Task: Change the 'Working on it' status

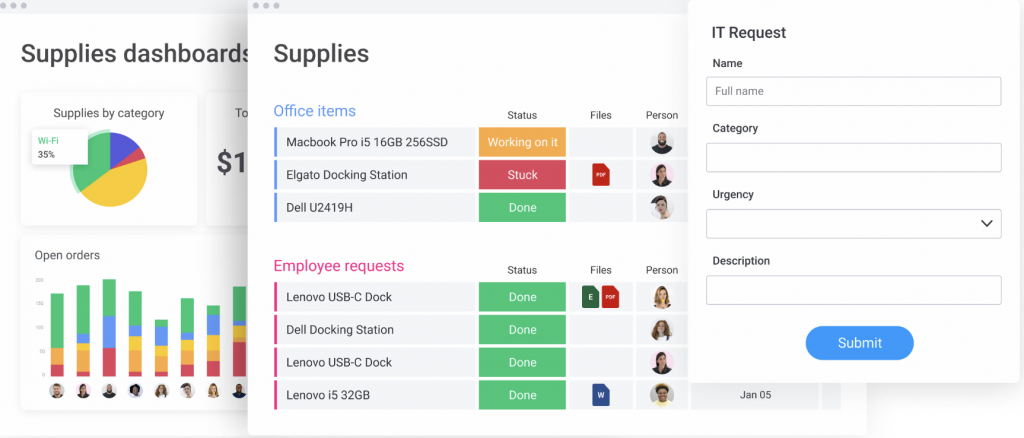Action: 522,142
